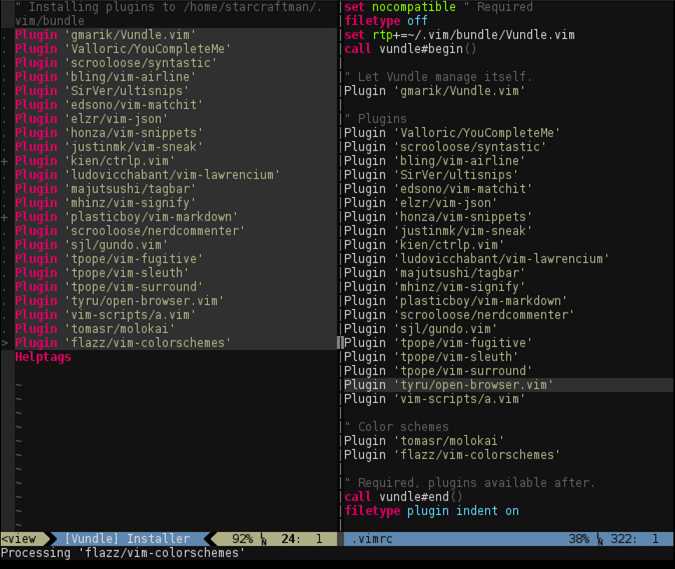Click 'gmarik/Vundle.vim' line in .vimrc

click(435, 91)
